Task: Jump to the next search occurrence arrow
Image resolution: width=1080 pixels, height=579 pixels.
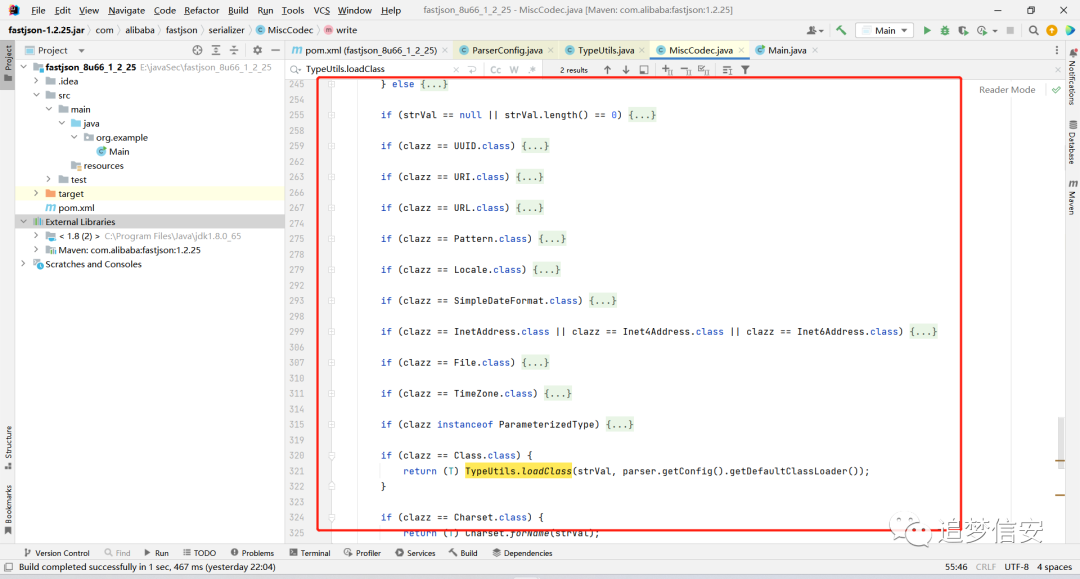Action: click(x=625, y=70)
